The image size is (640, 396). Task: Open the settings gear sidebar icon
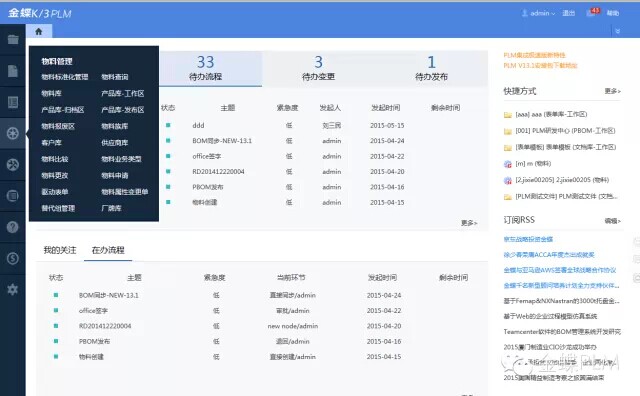pos(13,289)
